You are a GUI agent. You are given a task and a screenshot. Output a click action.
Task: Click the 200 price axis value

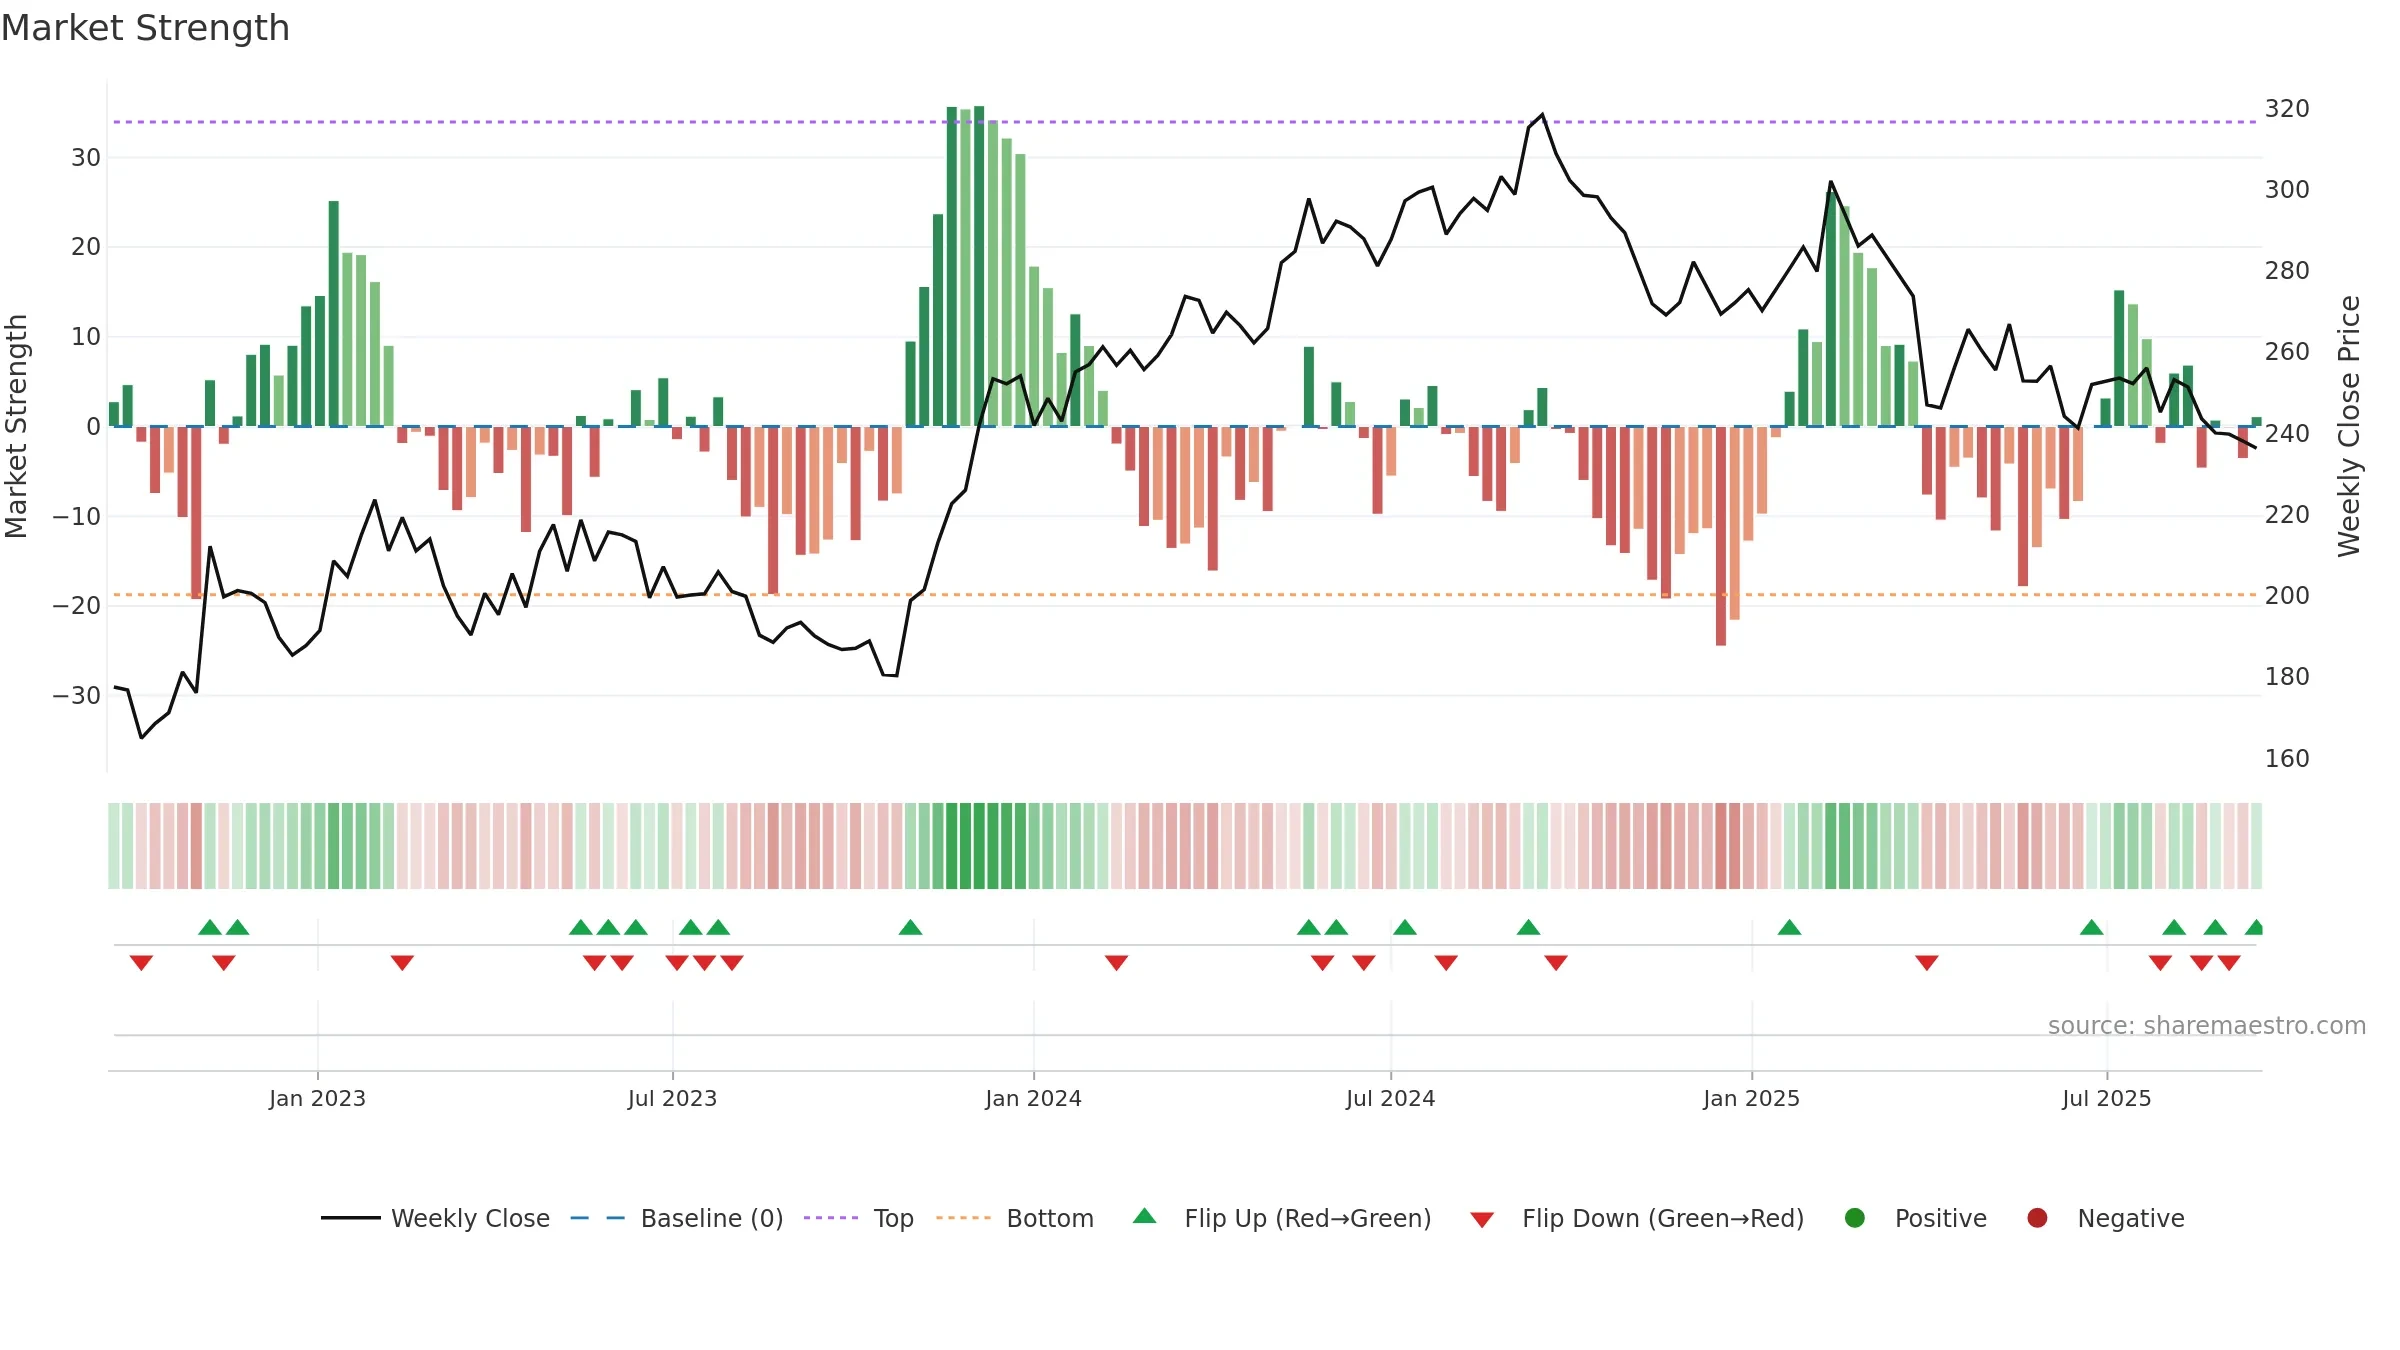coord(2287,595)
